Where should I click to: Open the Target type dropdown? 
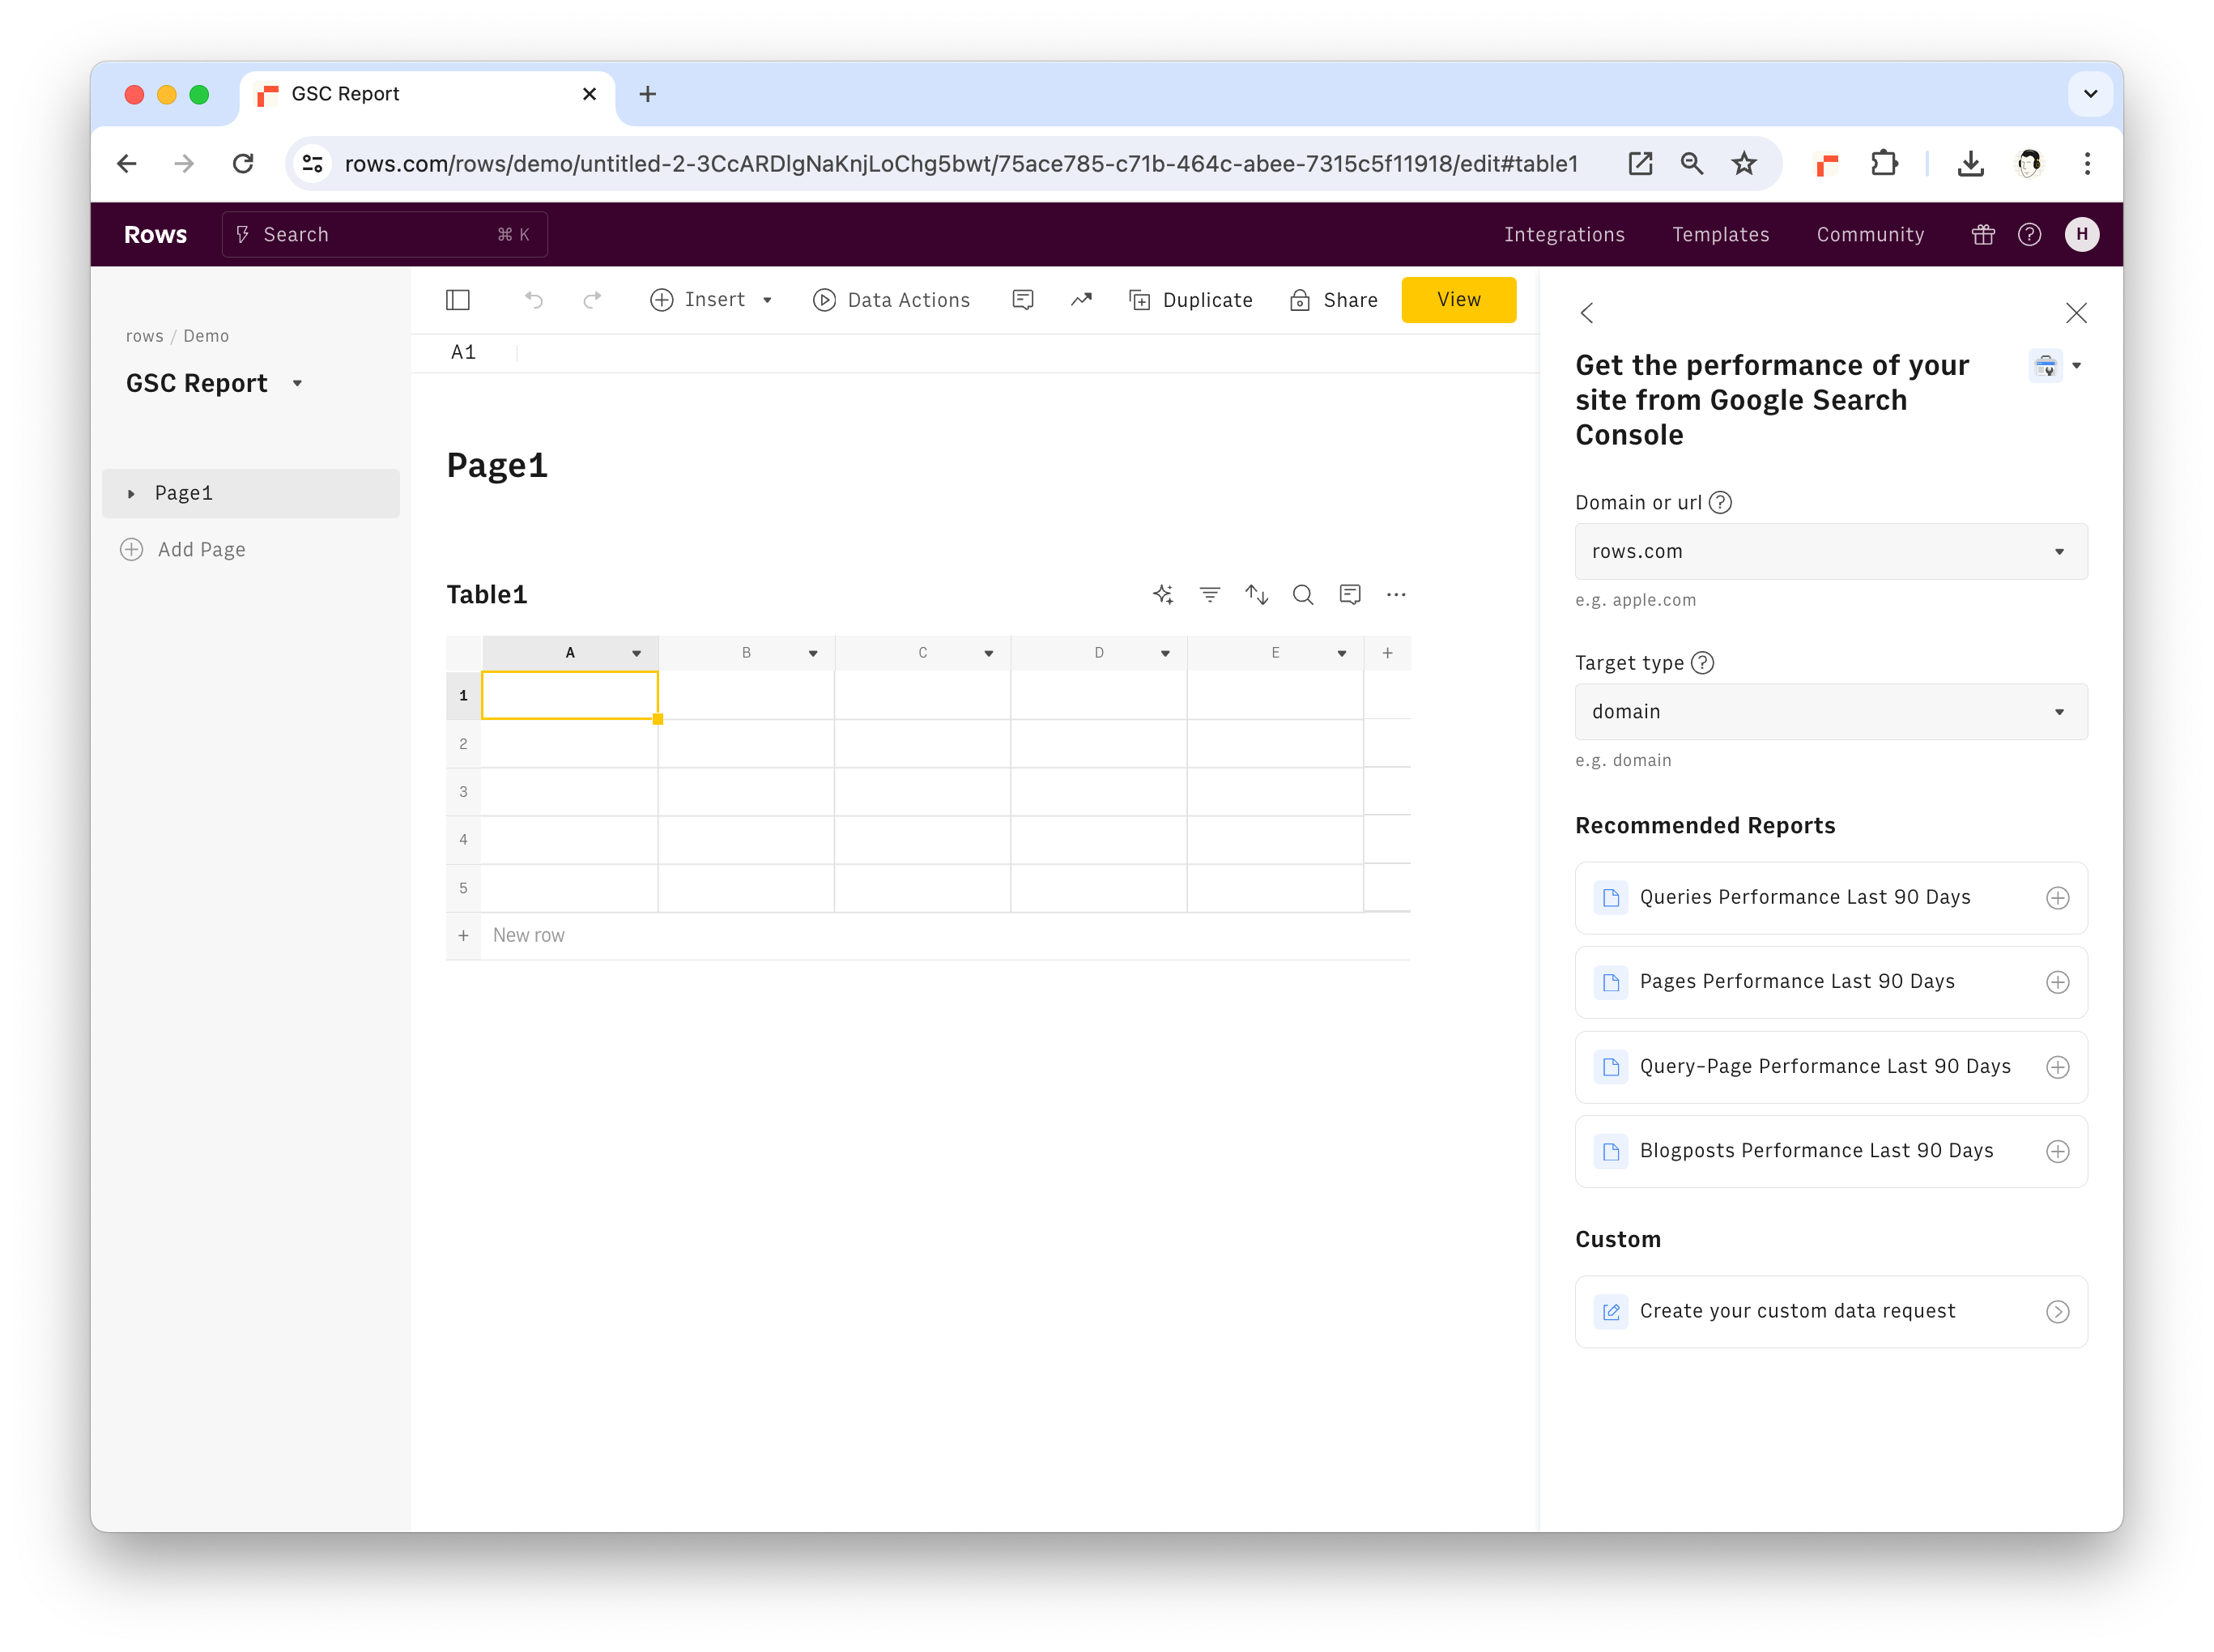(1829, 712)
